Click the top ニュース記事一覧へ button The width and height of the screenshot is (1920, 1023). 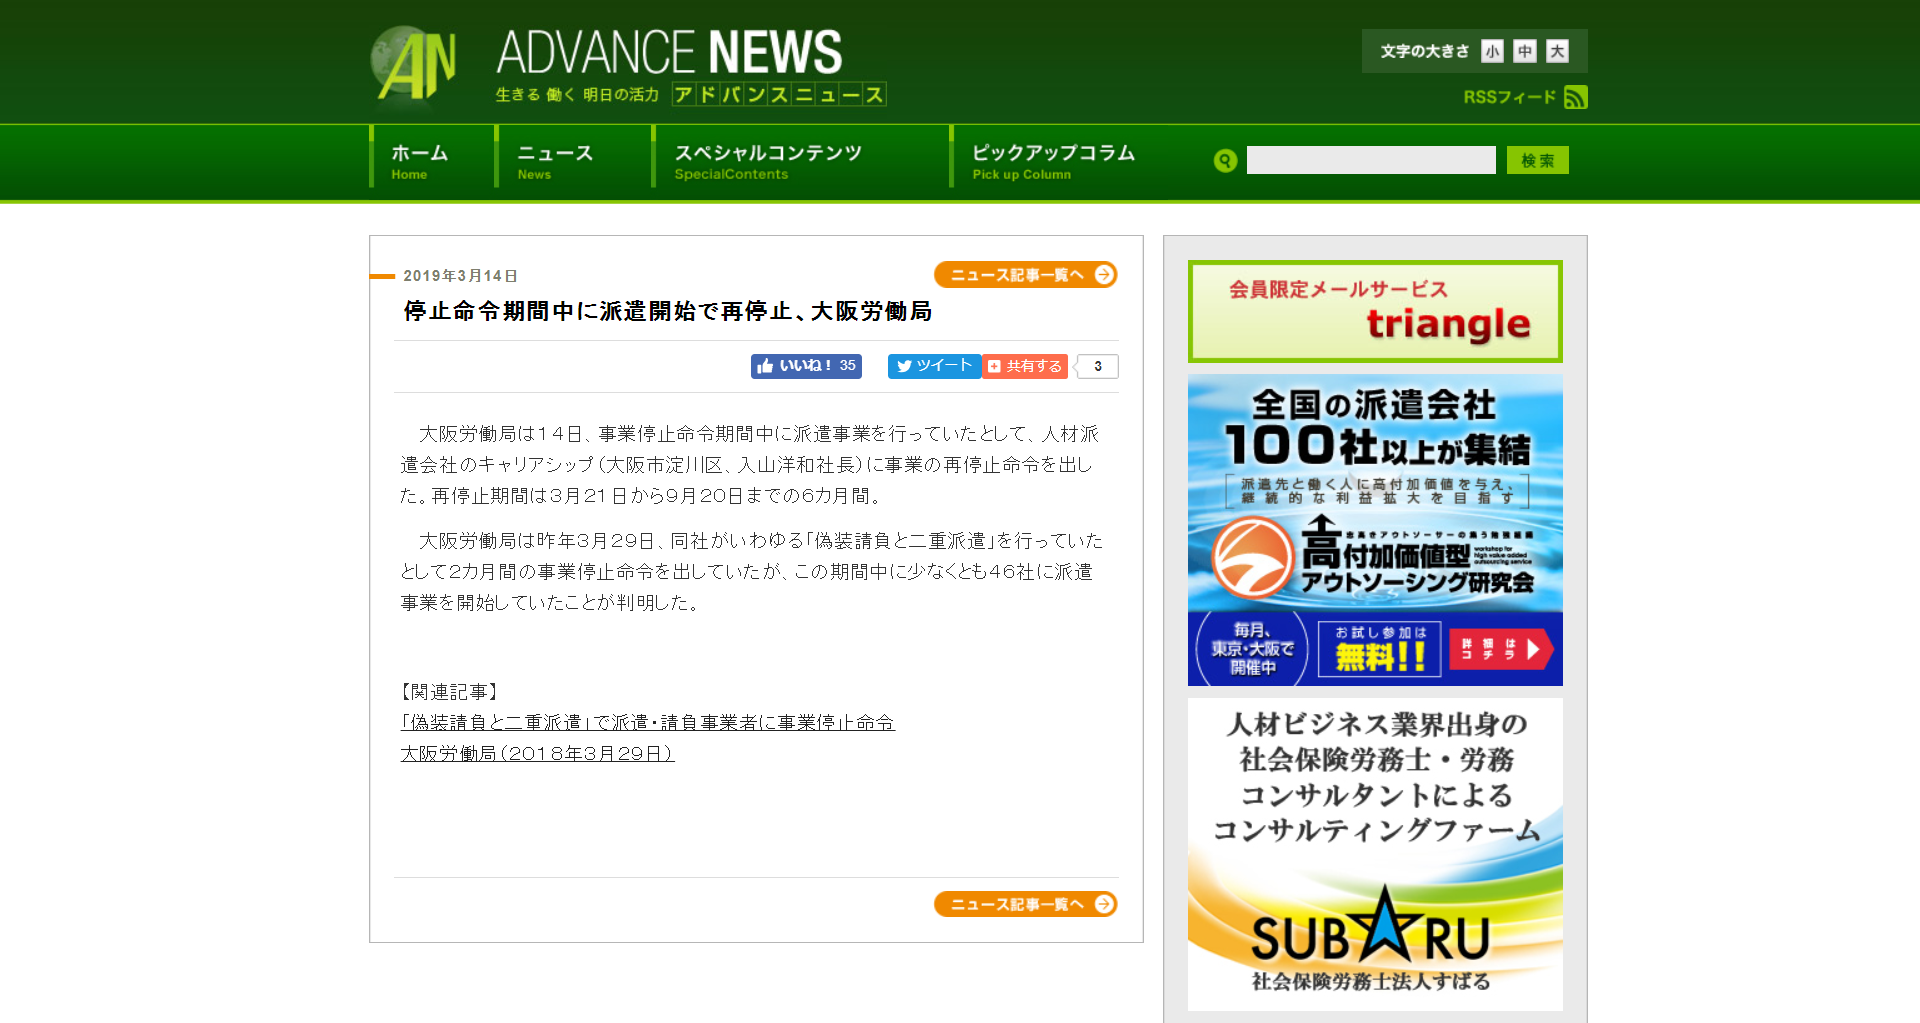pos(1025,275)
